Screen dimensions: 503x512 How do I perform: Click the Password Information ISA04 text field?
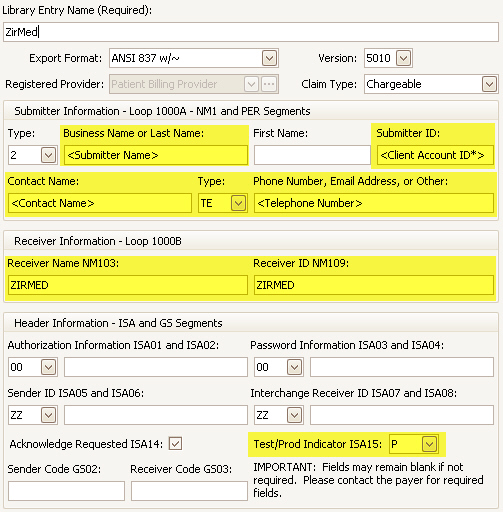pos(402,367)
